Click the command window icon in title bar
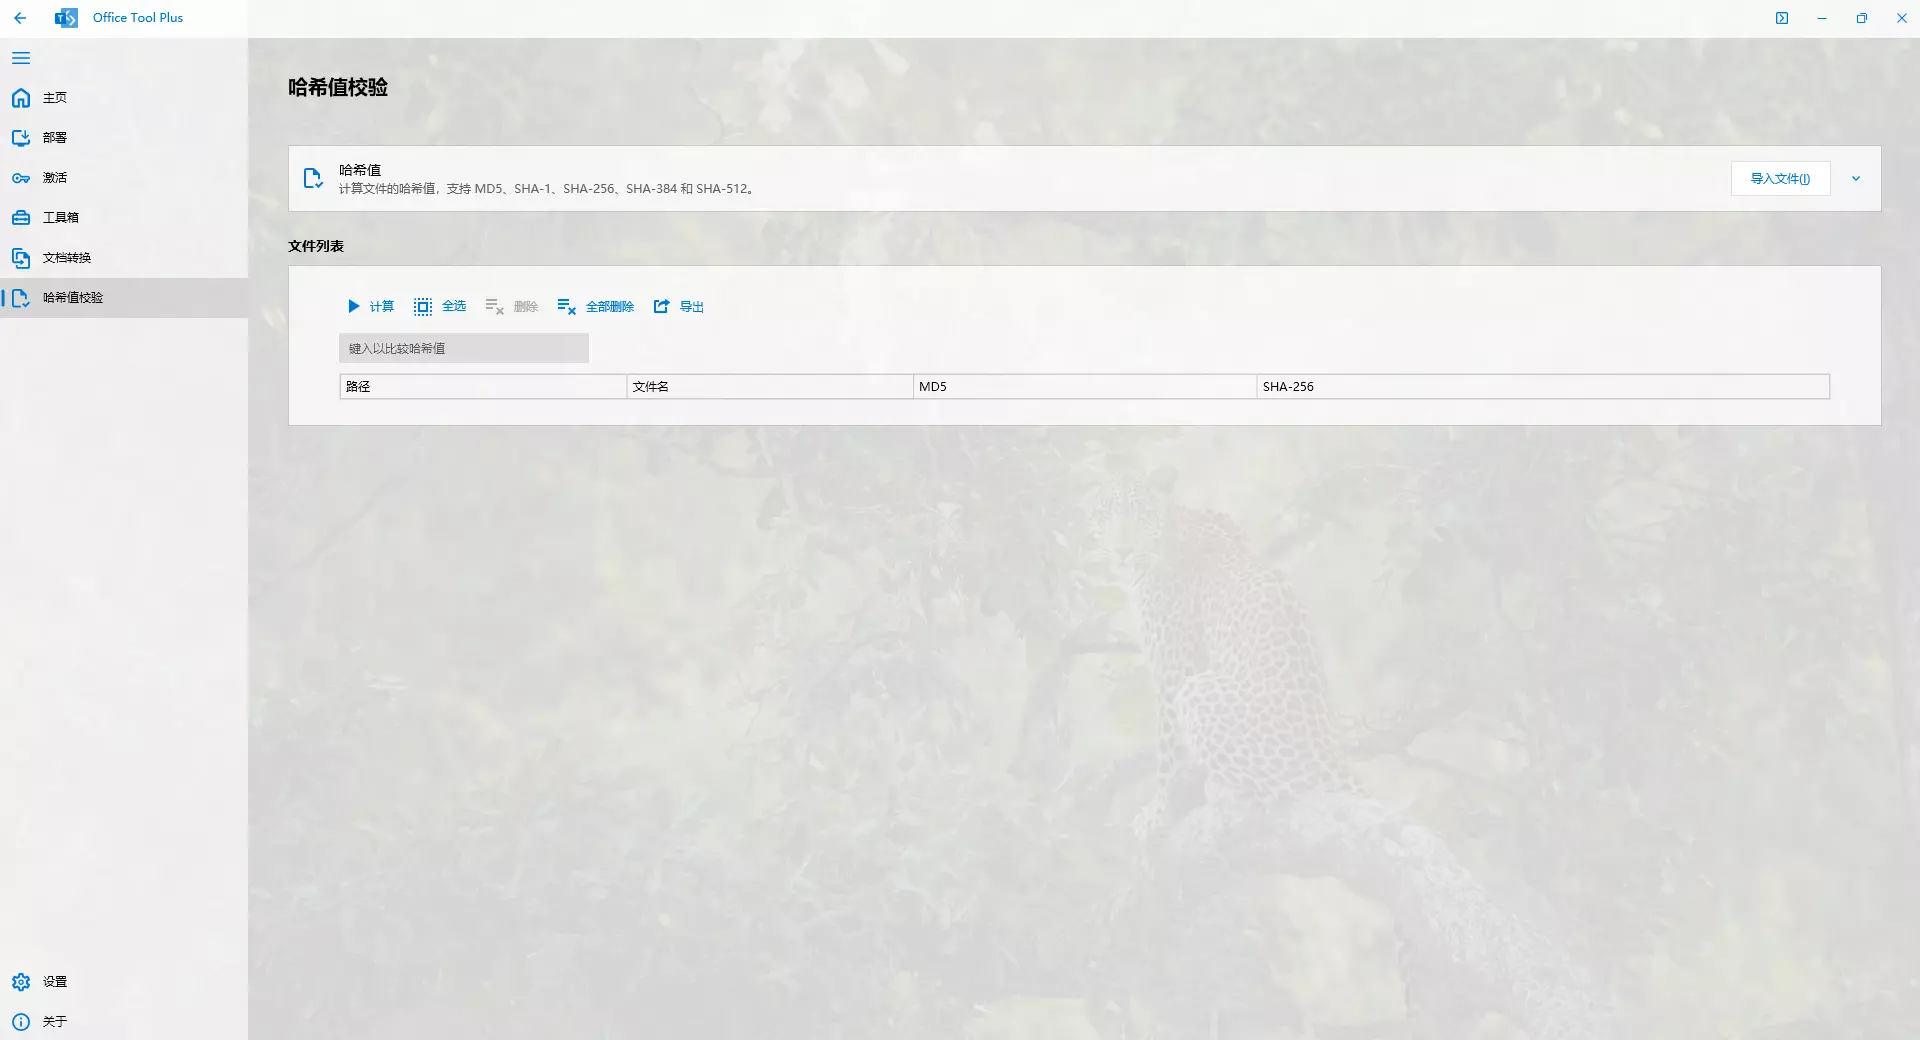The height and width of the screenshot is (1040, 1920). point(1782,18)
